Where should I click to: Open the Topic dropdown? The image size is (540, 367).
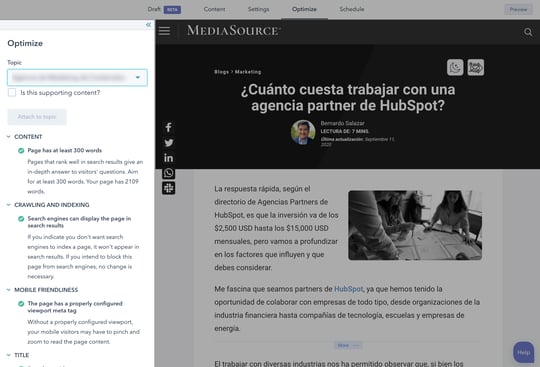(x=77, y=77)
